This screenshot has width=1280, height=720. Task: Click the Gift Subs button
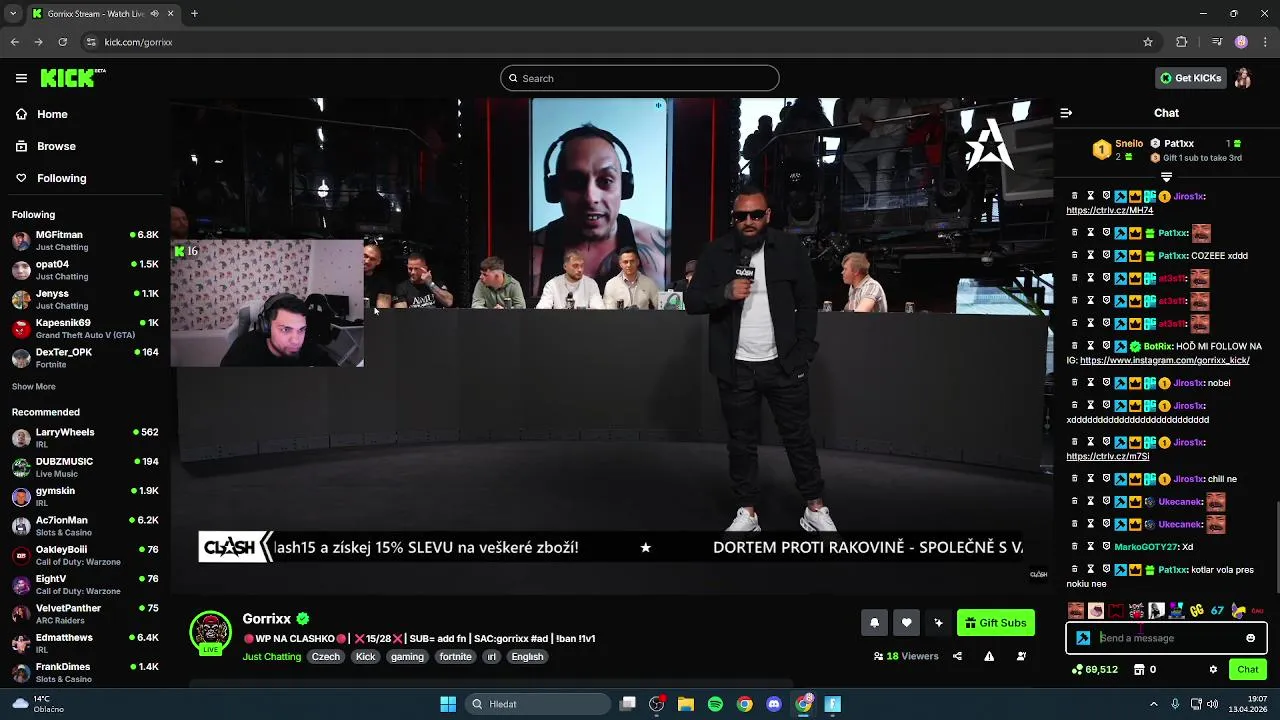click(996, 623)
